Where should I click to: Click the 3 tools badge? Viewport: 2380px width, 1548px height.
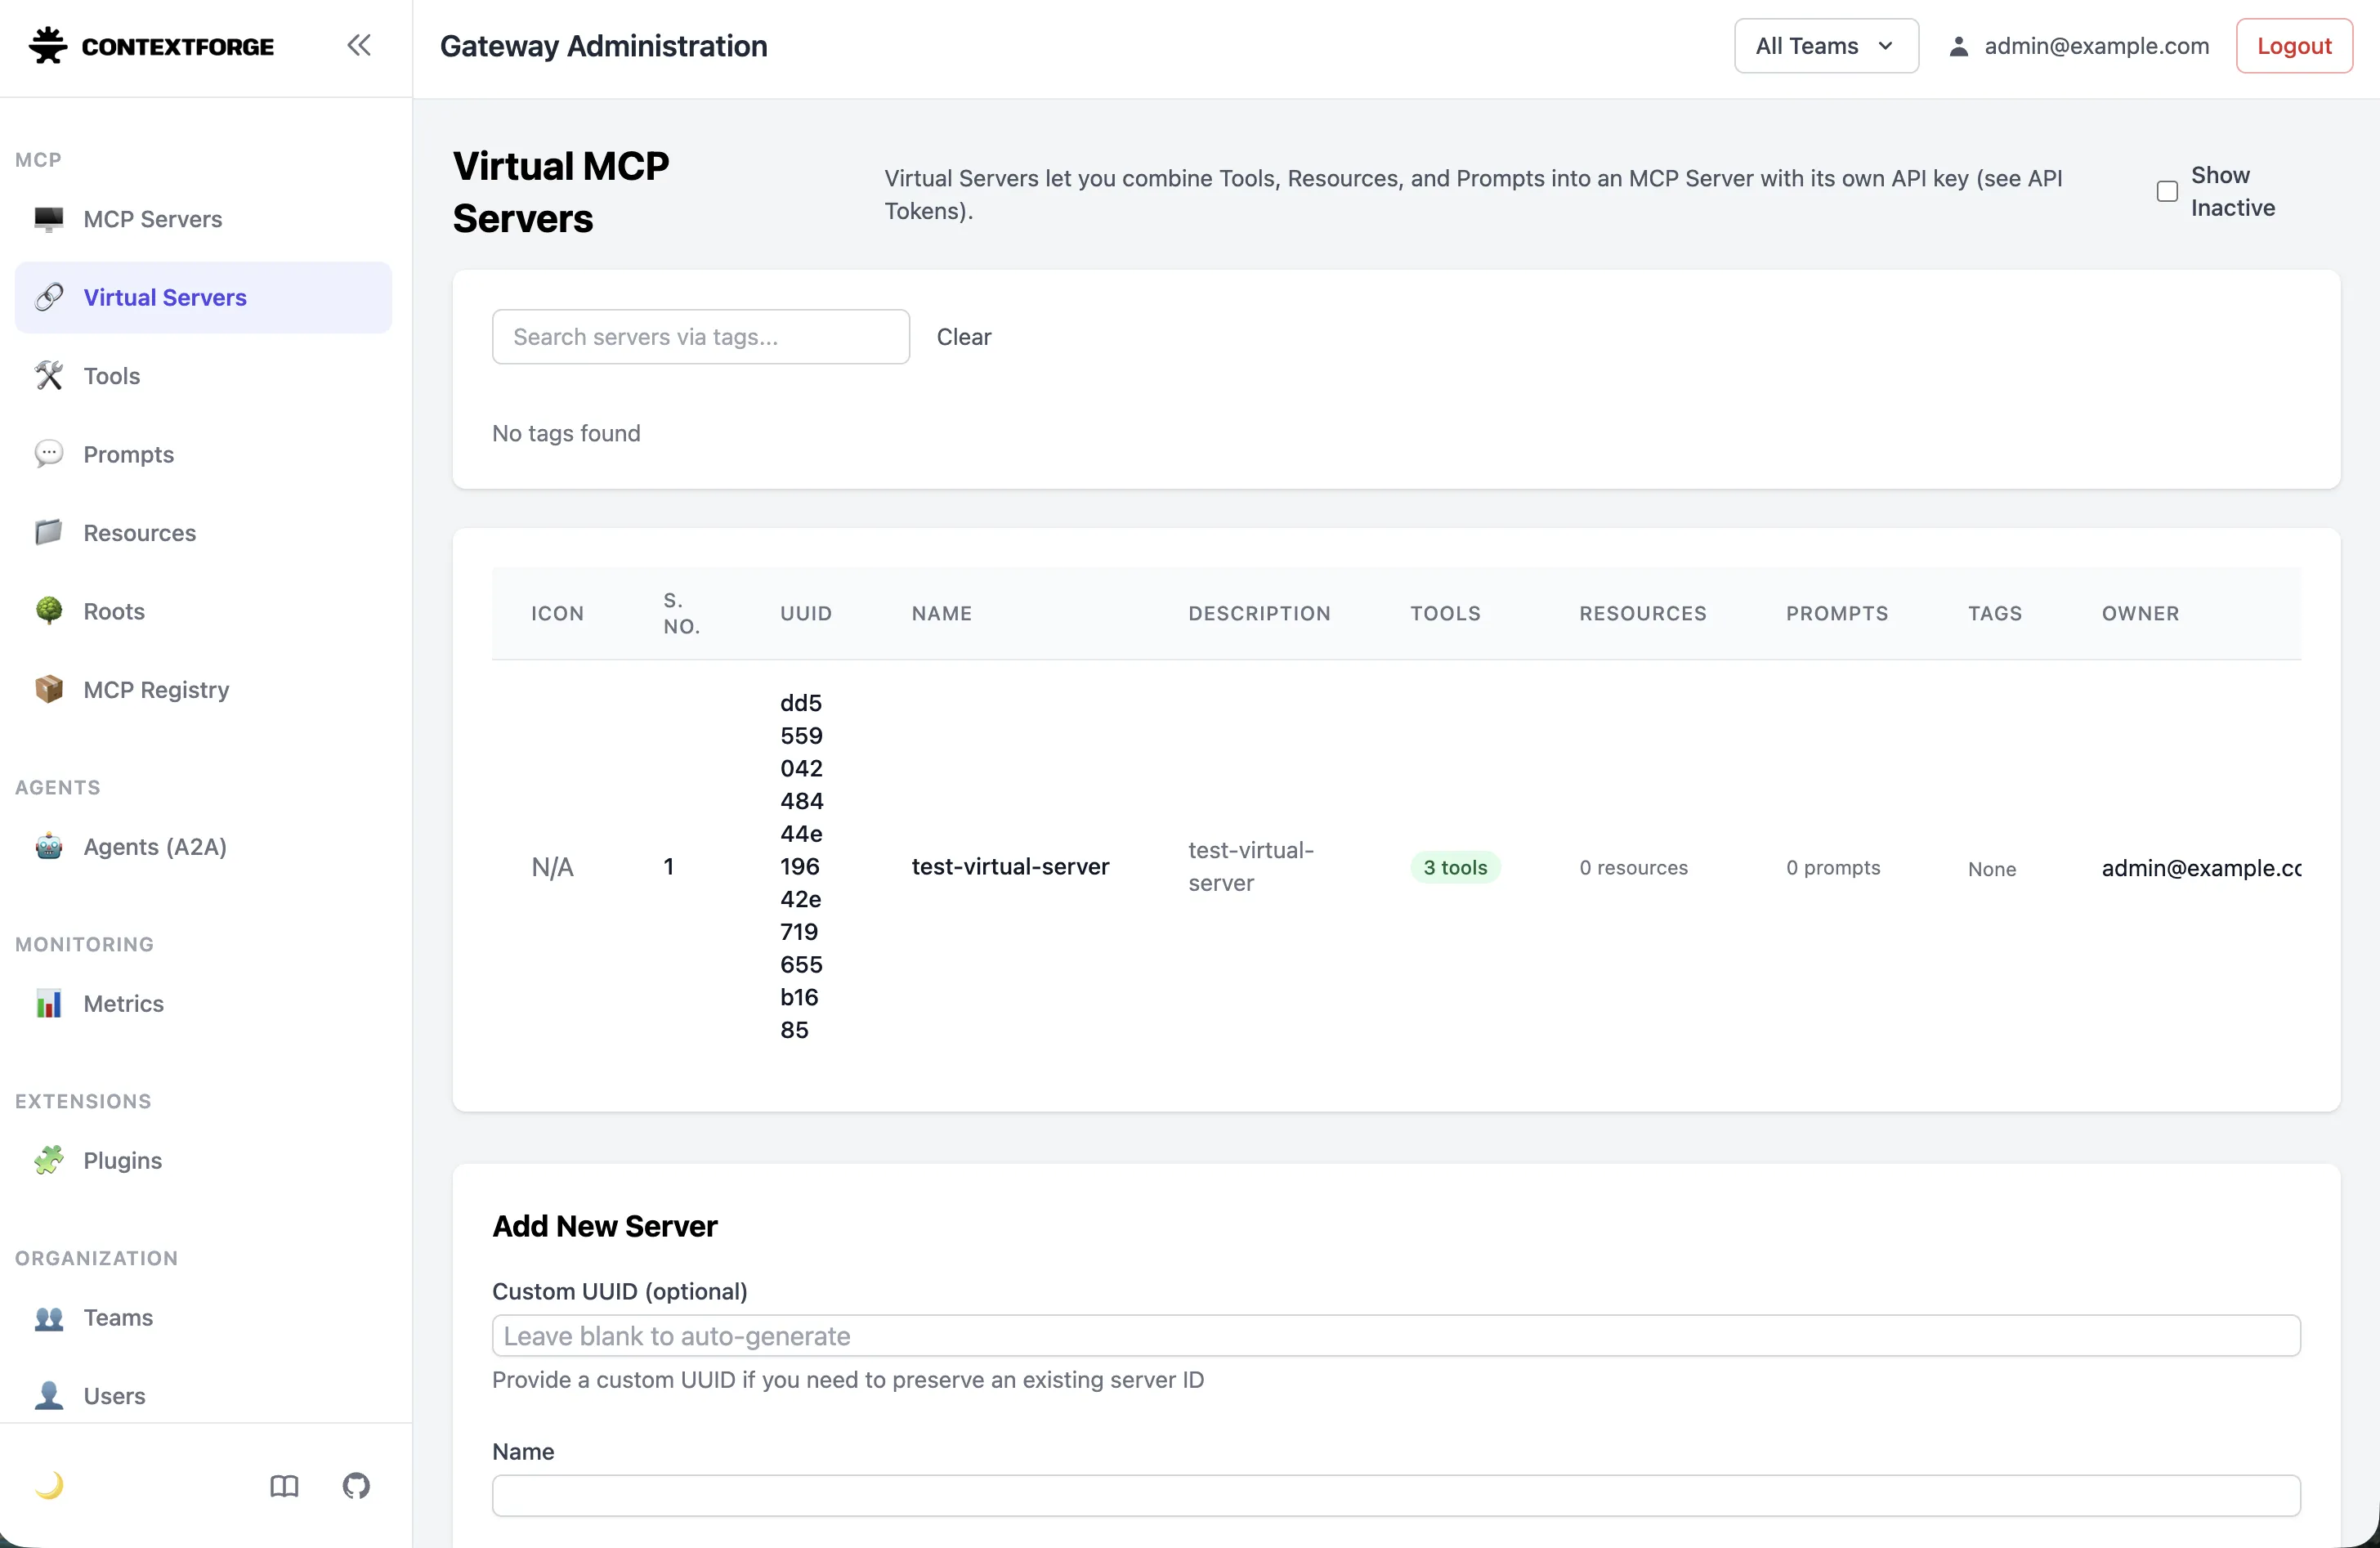[x=1454, y=868]
